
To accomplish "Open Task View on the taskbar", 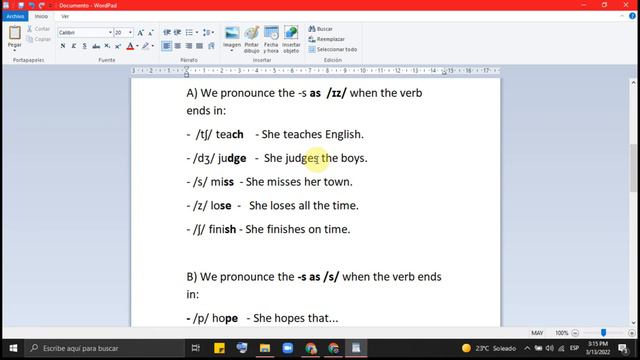I will pyautogui.click(x=196, y=348).
